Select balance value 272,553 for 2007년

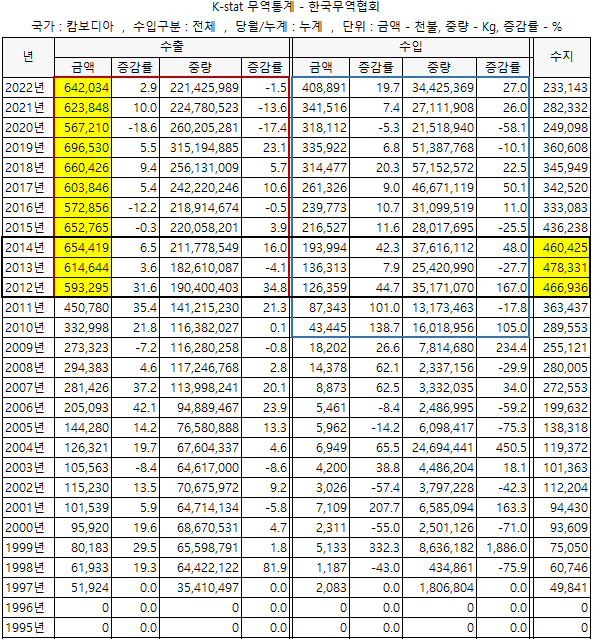[562, 387]
